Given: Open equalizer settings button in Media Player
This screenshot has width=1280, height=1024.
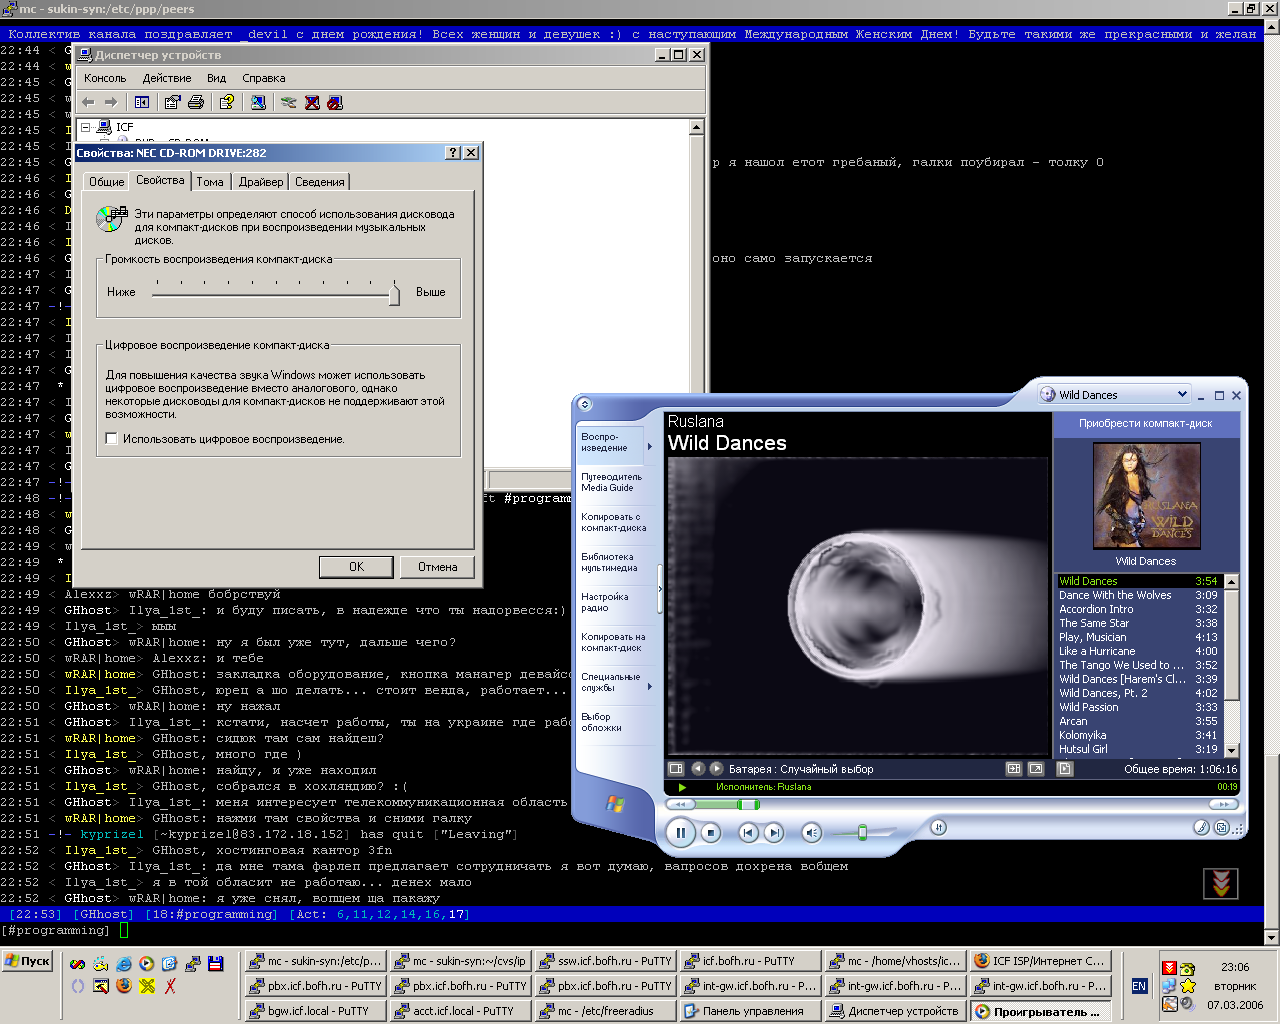Looking at the screenshot, I should click(938, 827).
